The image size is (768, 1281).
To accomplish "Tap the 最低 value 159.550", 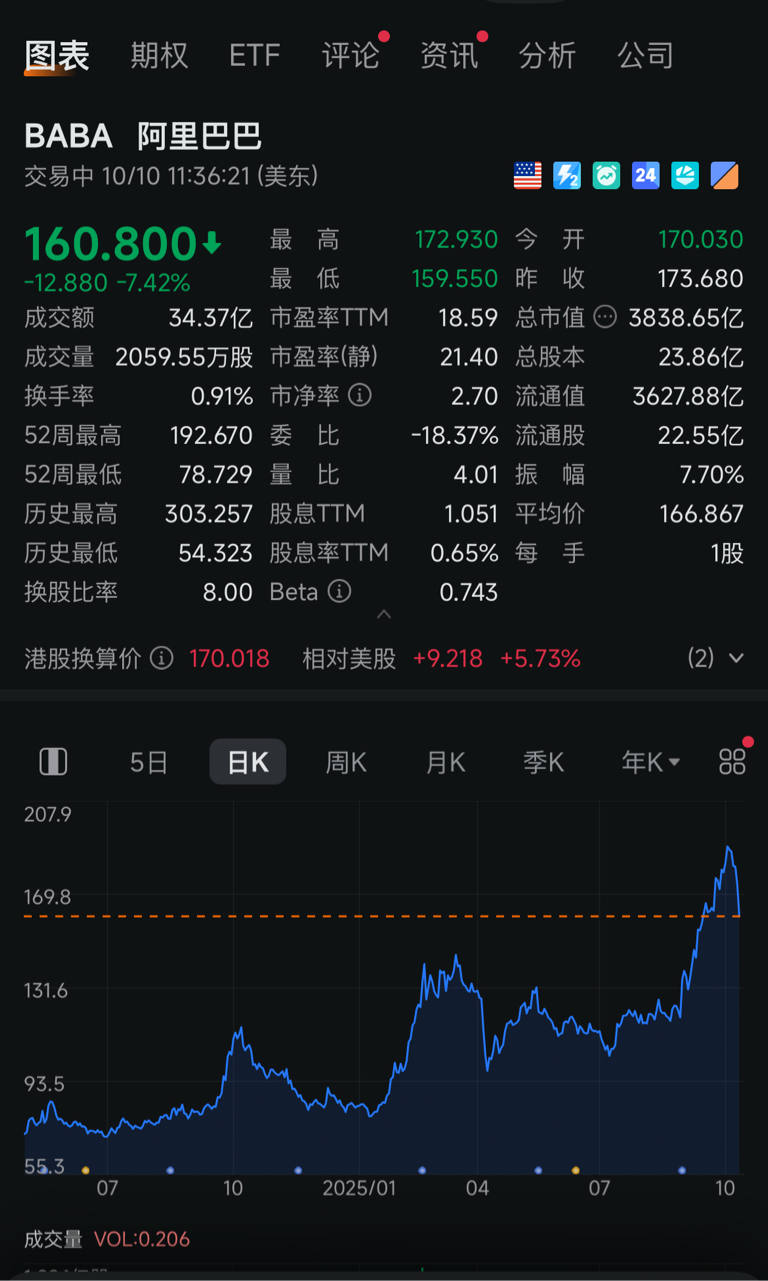I will click(455, 278).
